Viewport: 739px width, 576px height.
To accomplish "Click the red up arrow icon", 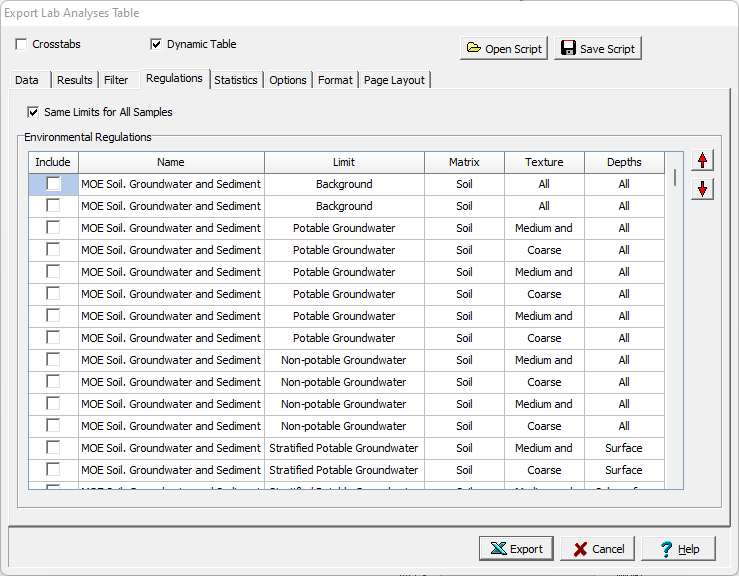I will tap(702, 160).
